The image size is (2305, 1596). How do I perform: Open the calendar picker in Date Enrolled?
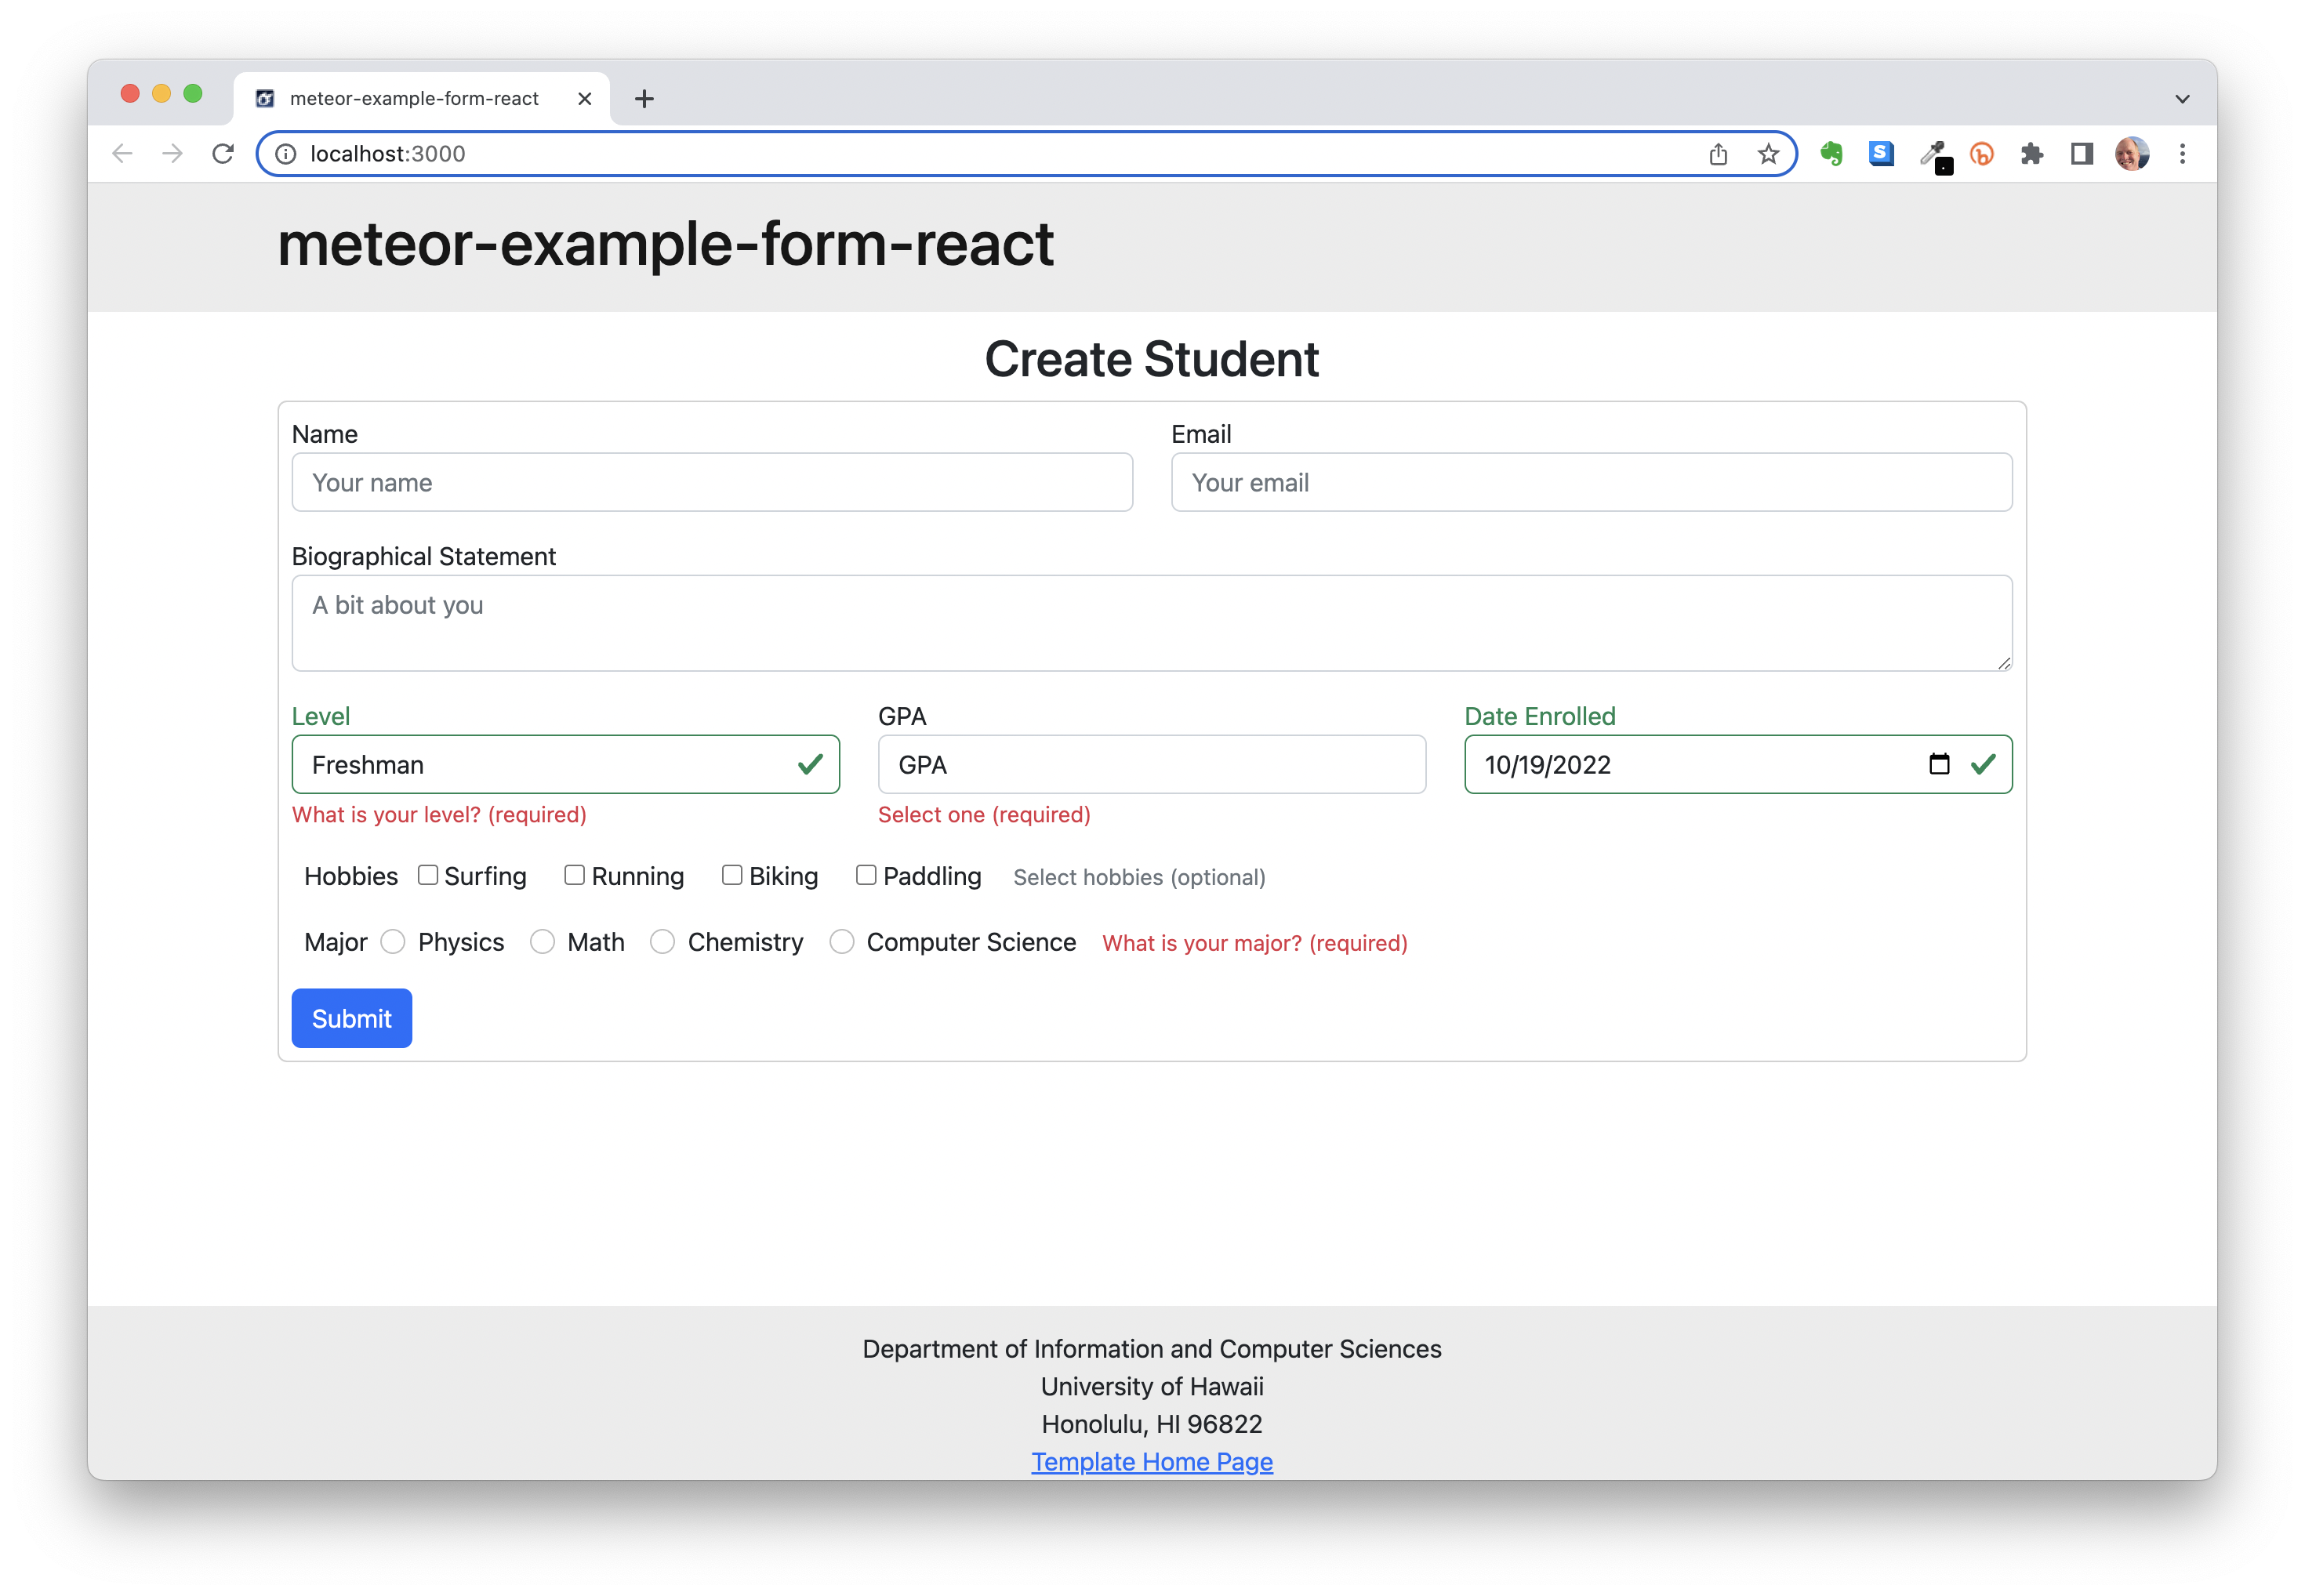(1938, 764)
